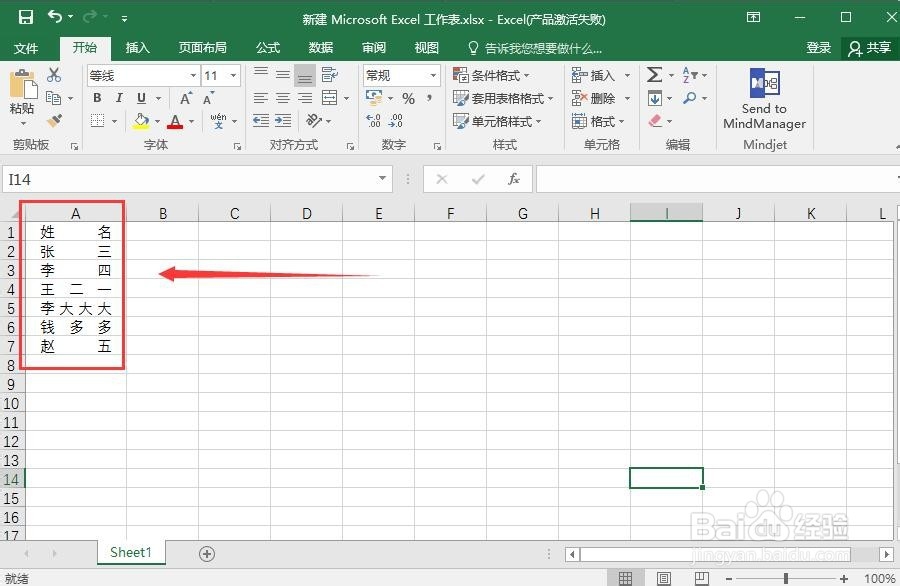900x586 pixels.
Task: Expand Name Box dropdown arrow
Action: 382,178
